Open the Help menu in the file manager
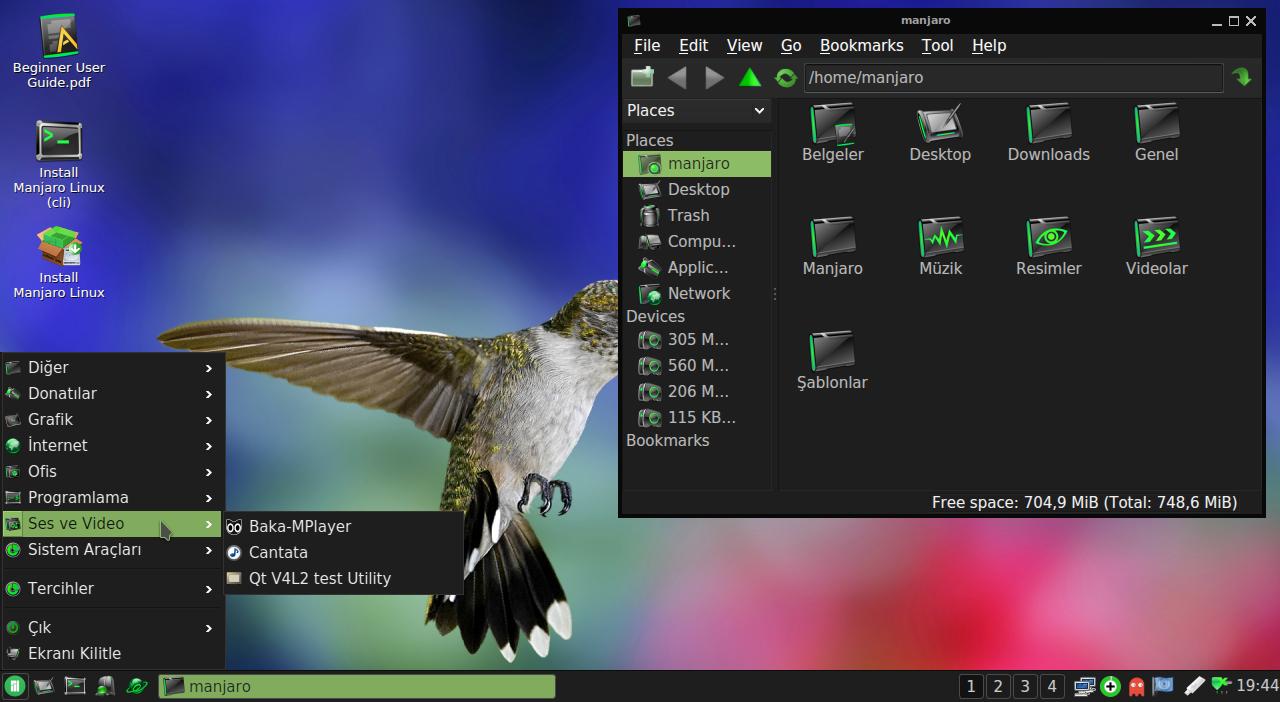The width and height of the screenshot is (1280, 702). tap(989, 45)
